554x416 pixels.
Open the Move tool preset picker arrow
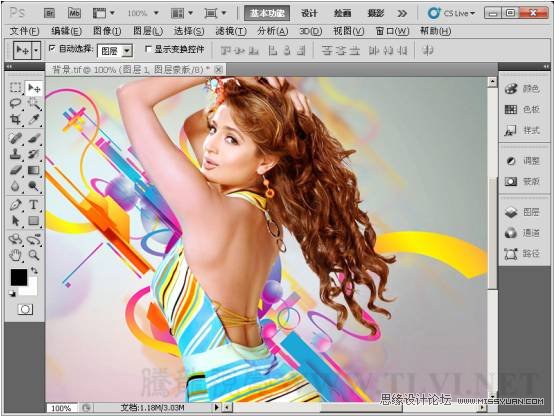coord(36,51)
